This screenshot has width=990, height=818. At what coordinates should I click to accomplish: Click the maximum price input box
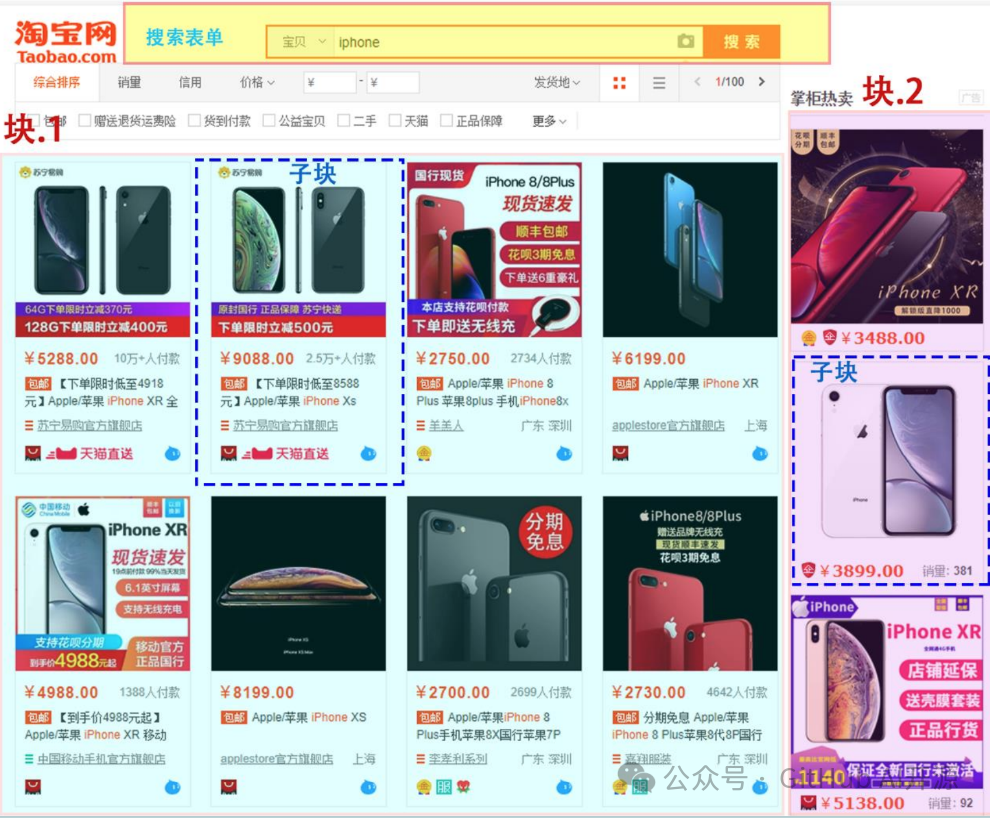[392, 83]
